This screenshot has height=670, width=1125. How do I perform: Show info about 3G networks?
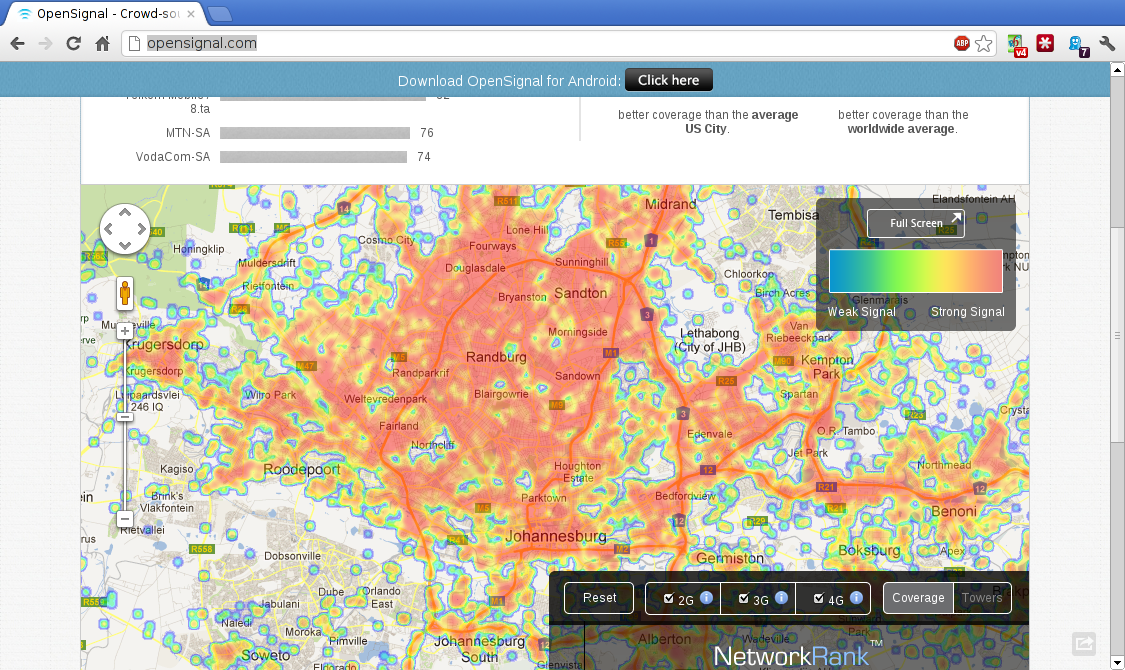pyautogui.click(x=781, y=598)
